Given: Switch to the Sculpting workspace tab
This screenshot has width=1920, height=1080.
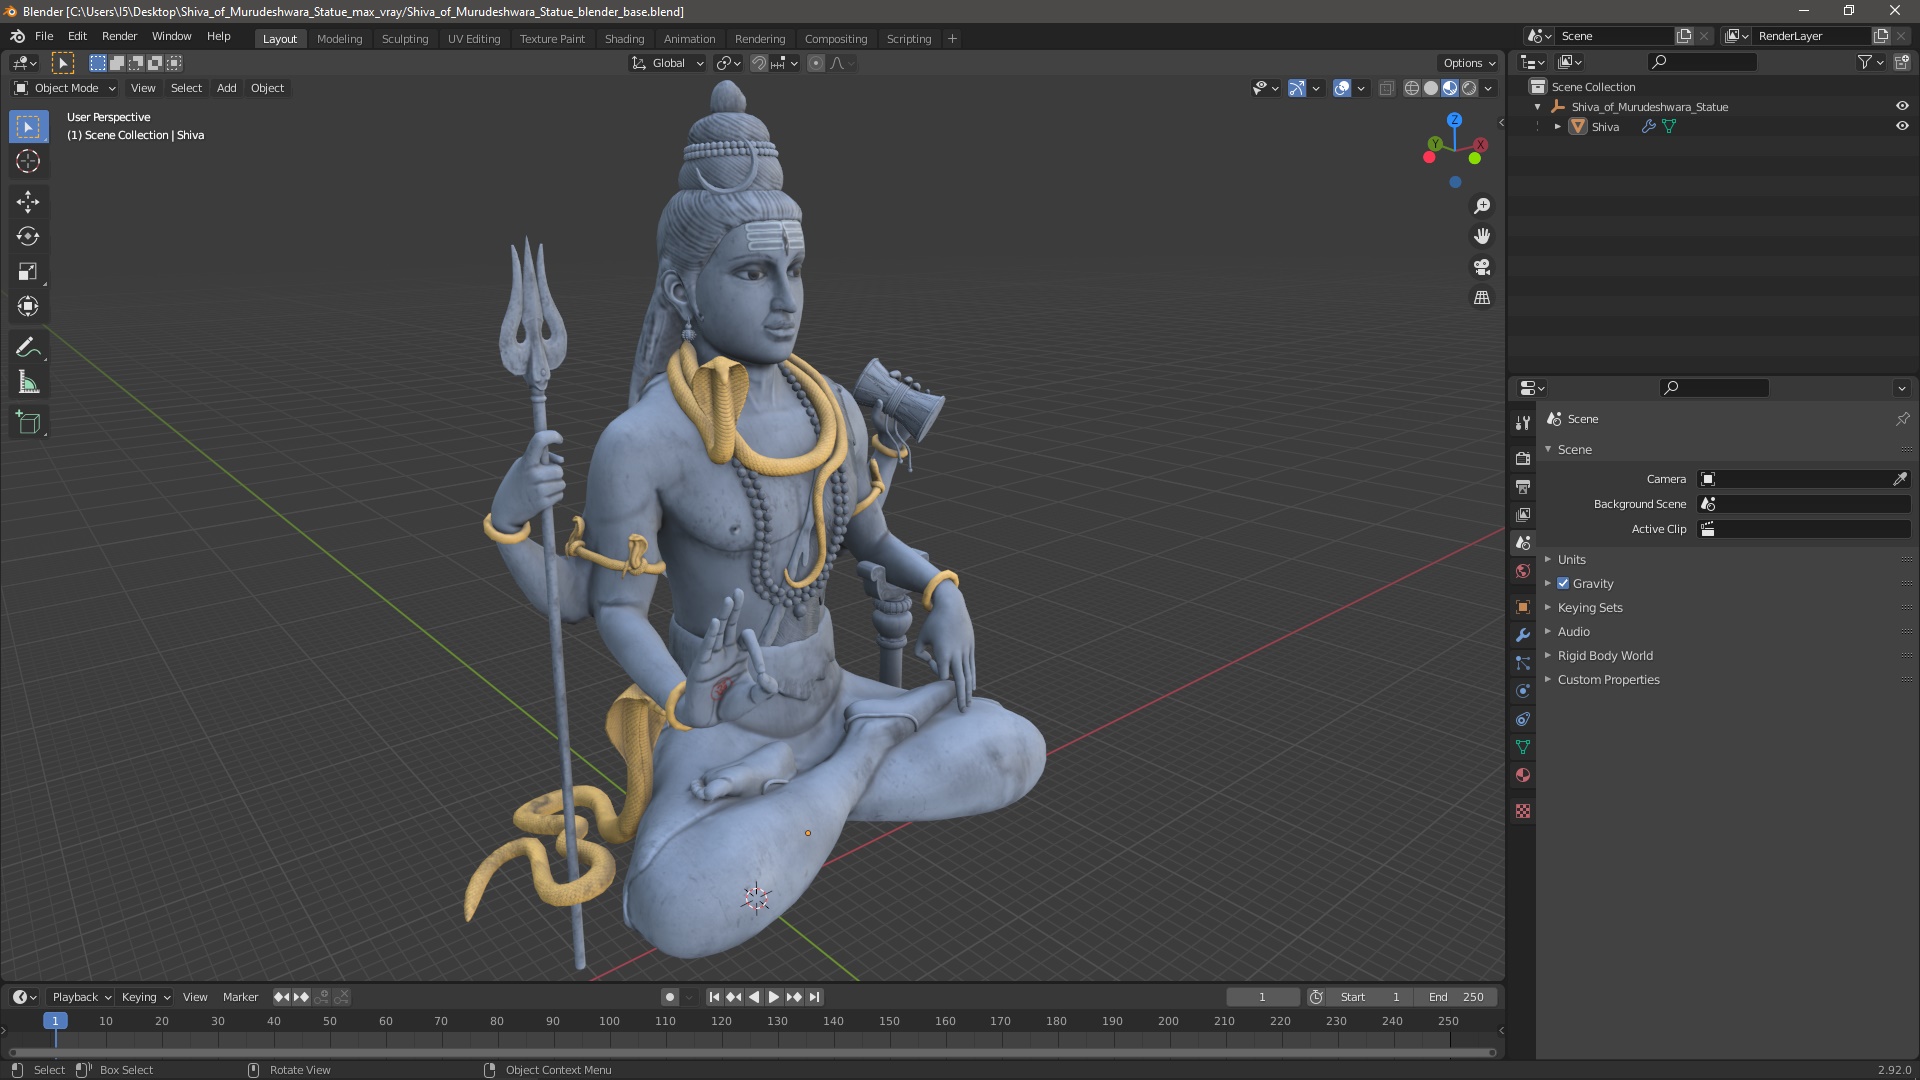Looking at the screenshot, I should pyautogui.click(x=404, y=39).
